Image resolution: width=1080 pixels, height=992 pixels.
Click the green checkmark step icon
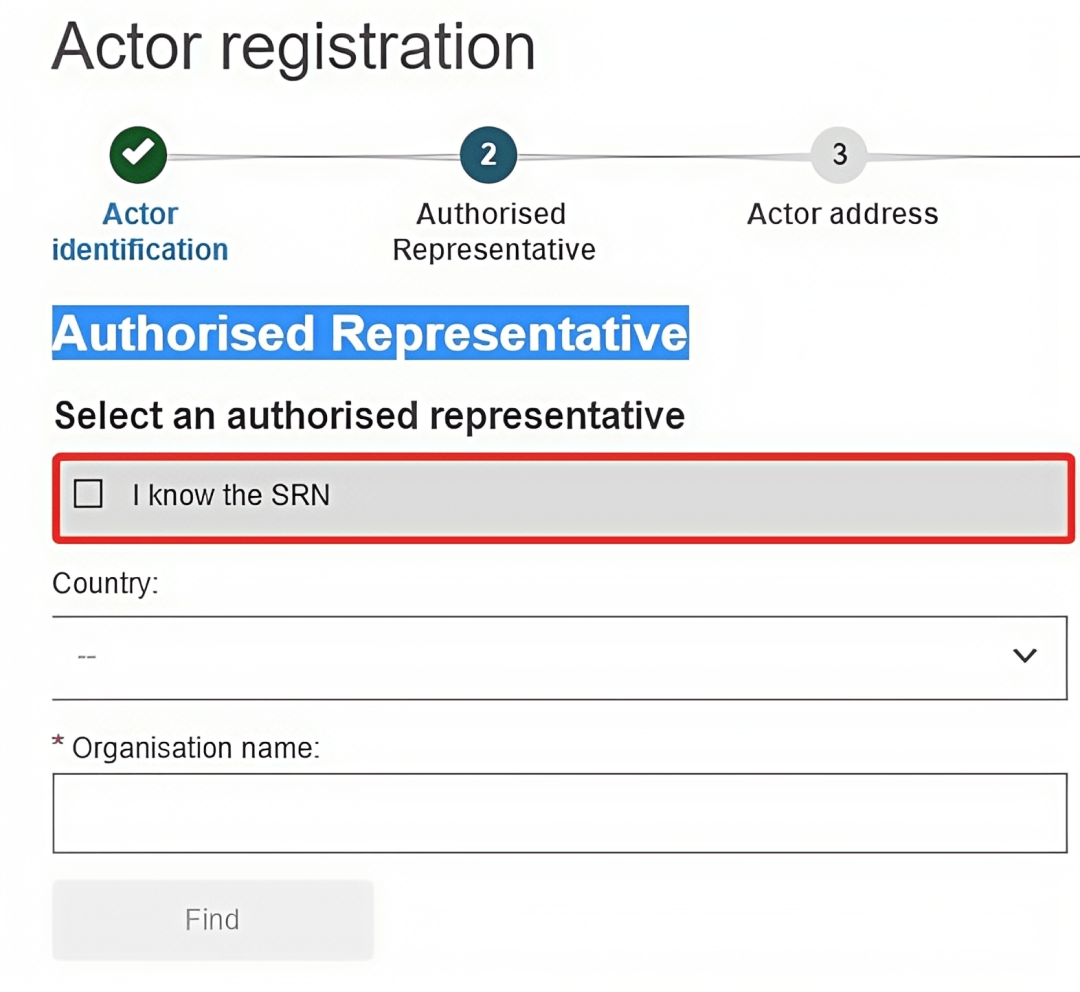(139, 154)
